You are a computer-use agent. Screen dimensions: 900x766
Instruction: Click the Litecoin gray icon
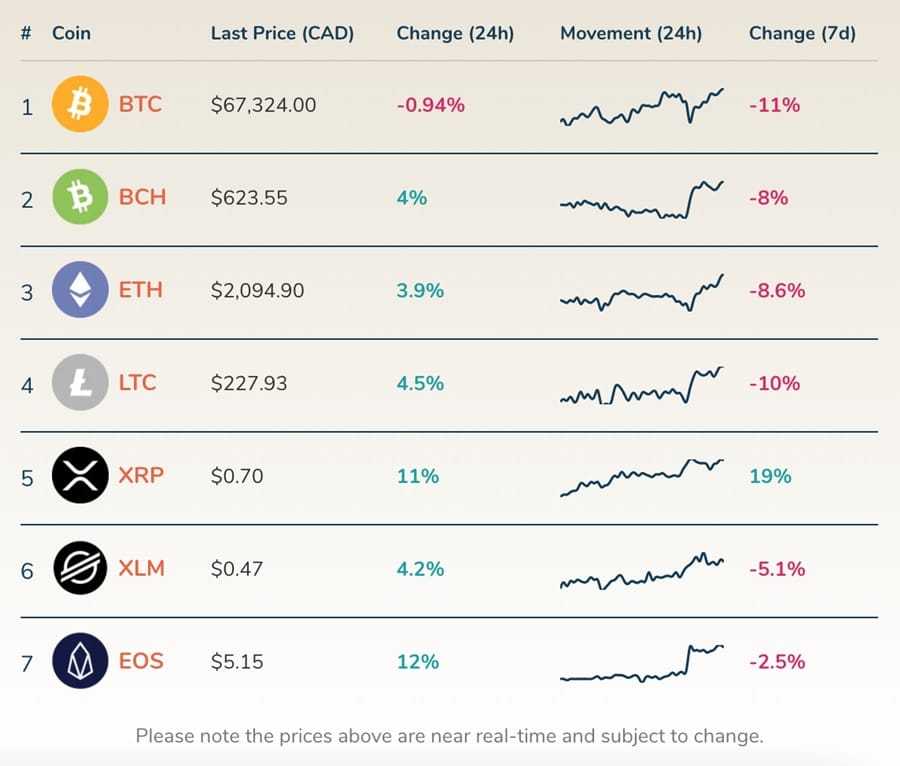click(x=78, y=383)
